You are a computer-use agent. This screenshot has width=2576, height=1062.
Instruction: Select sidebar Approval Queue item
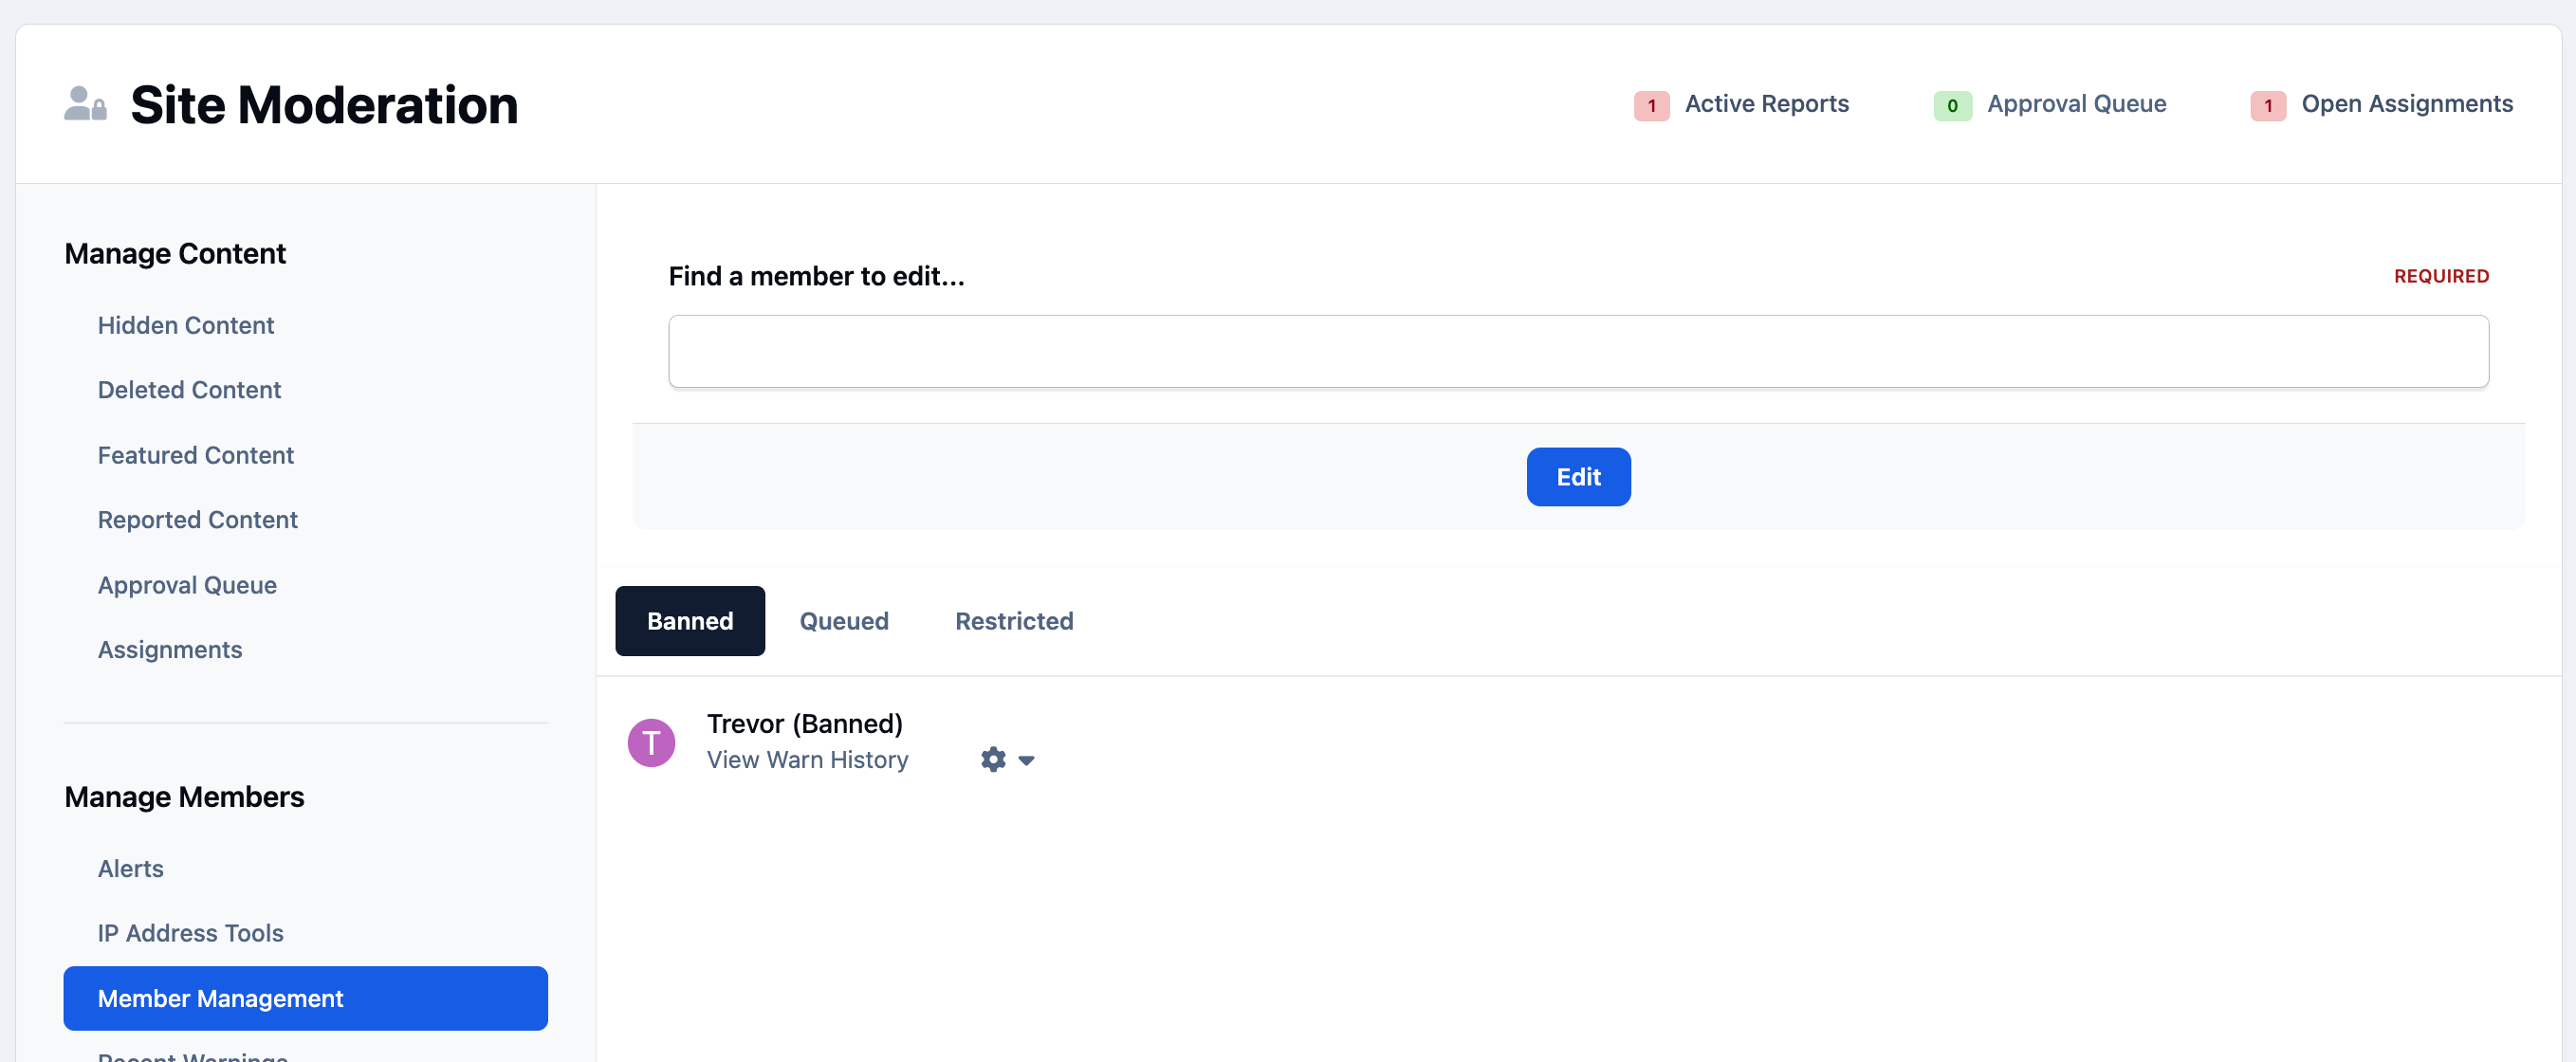coord(187,585)
